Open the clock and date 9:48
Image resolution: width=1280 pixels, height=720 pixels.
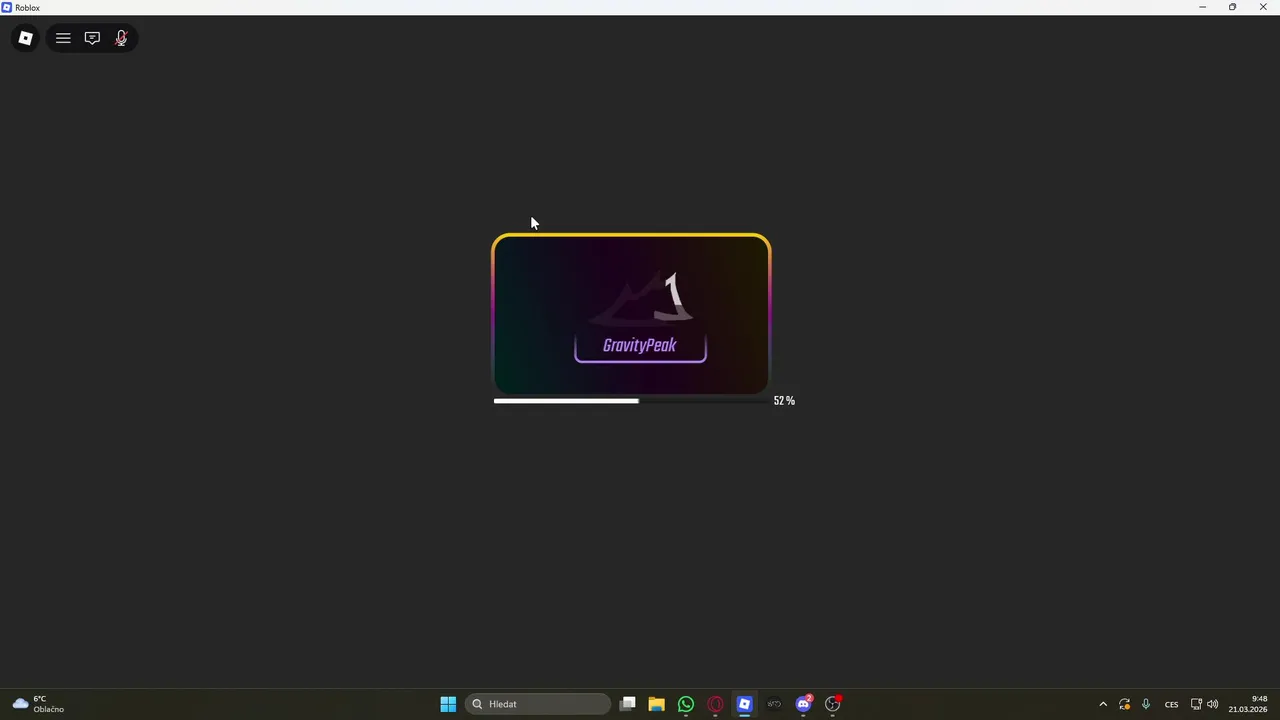[1248, 704]
